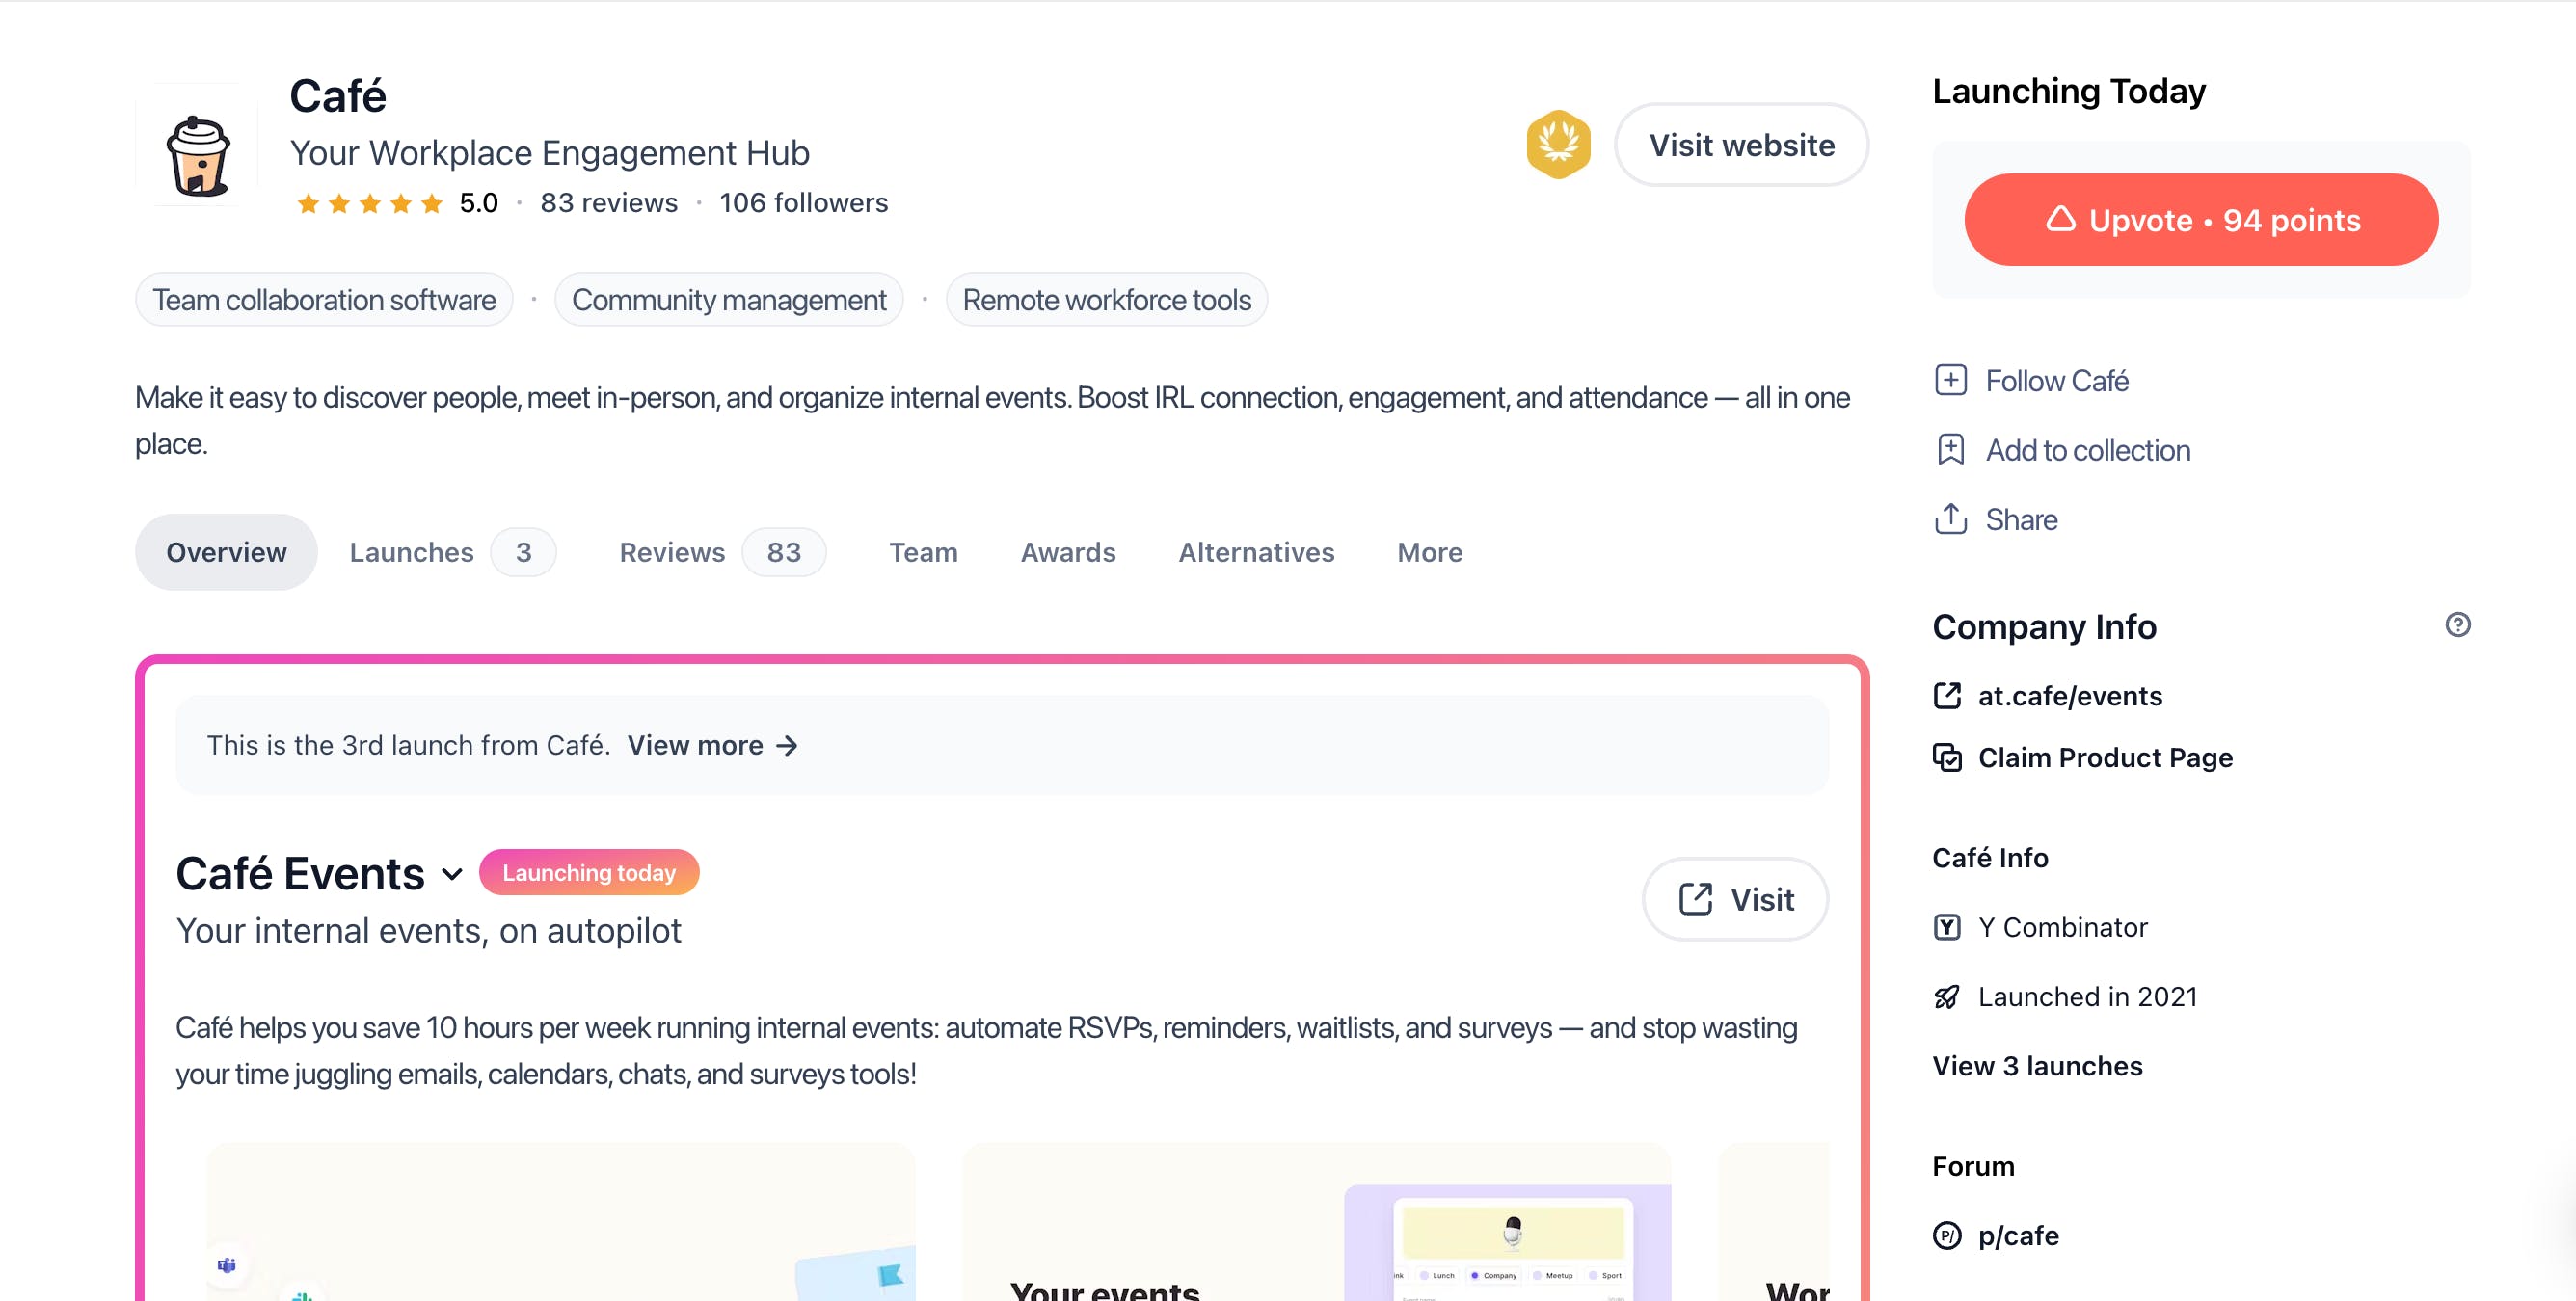Click the Claim Product Page icon
The width and height of the screenshot is (2576, 1301).
point(1946,758)
